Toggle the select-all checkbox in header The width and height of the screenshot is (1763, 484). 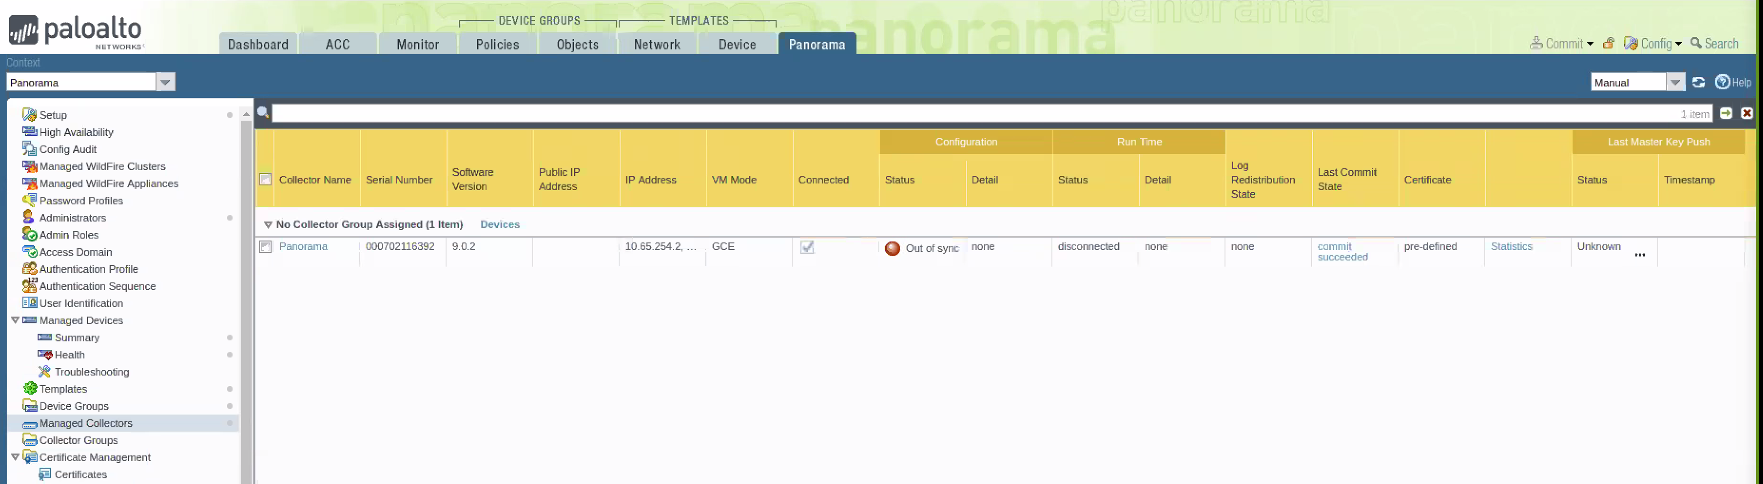pos(265,180)
